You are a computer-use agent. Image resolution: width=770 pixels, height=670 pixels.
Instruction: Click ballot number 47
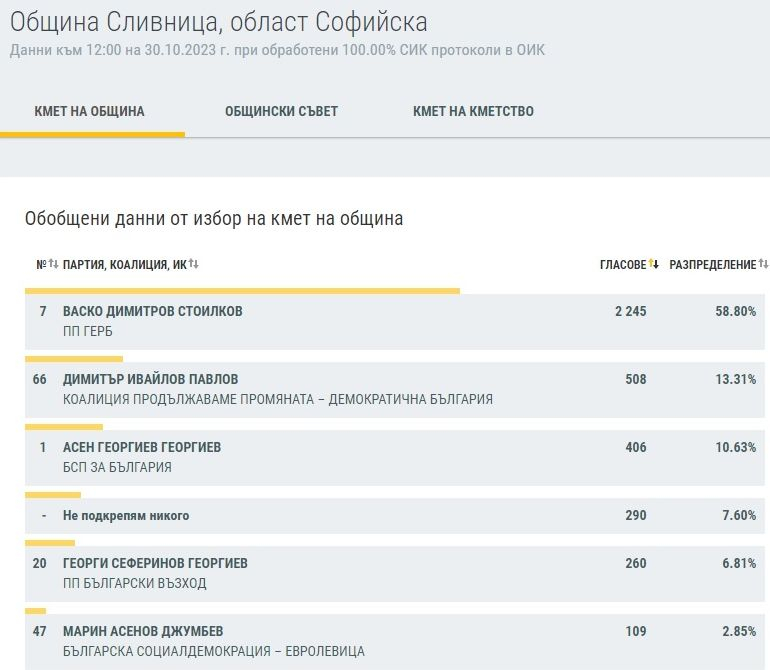[40, 631]
